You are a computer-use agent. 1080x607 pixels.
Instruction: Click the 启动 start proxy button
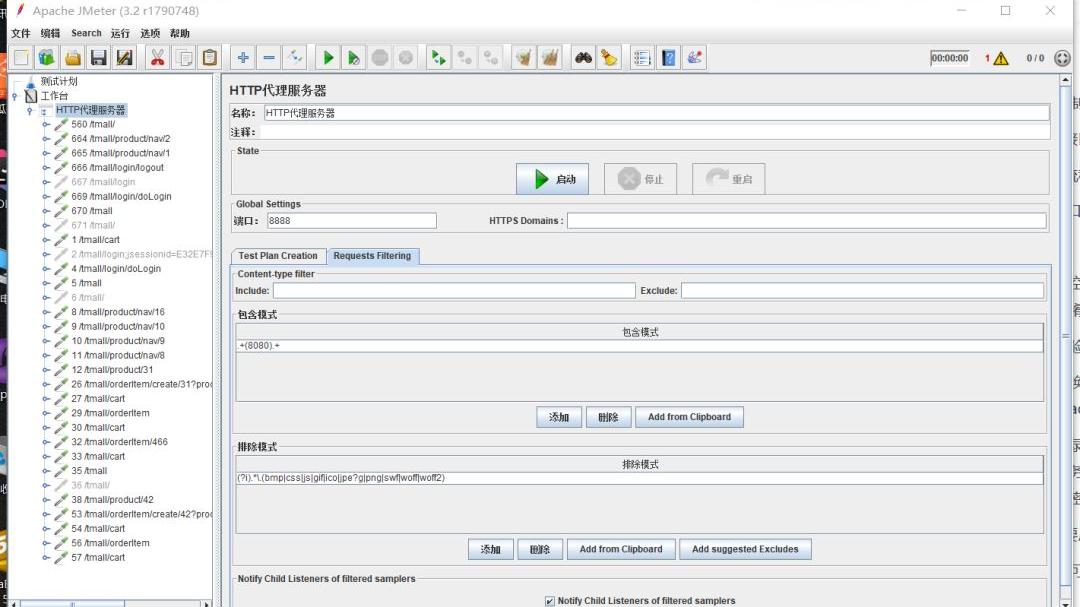click(552, 179)
